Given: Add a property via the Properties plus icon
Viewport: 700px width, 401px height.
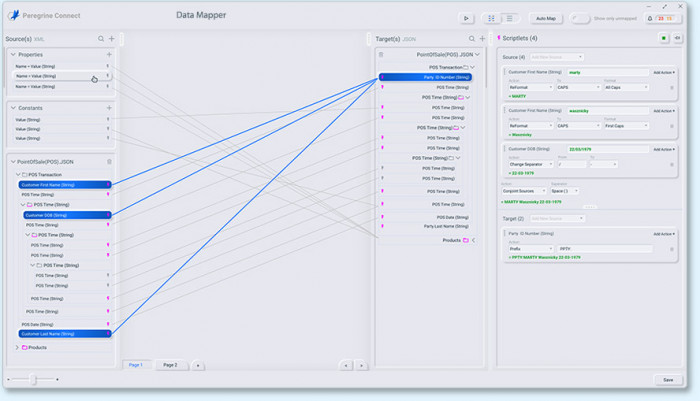Looking at the screenshot, I should [109, 54].
